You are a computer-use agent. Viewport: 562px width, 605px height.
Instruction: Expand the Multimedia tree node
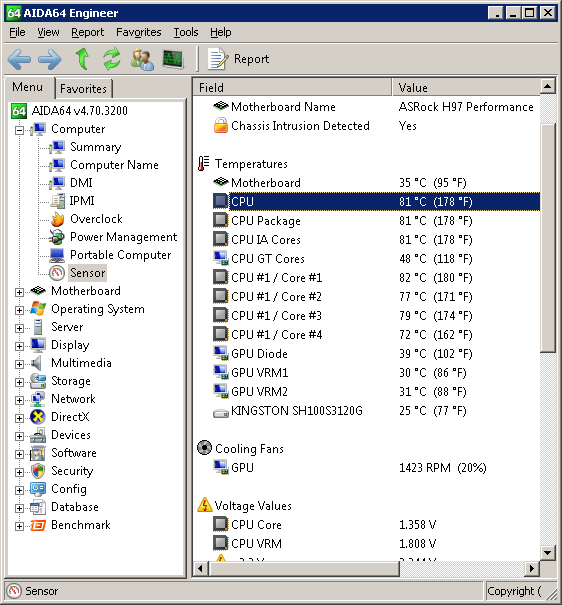click(x=19, y=364)
